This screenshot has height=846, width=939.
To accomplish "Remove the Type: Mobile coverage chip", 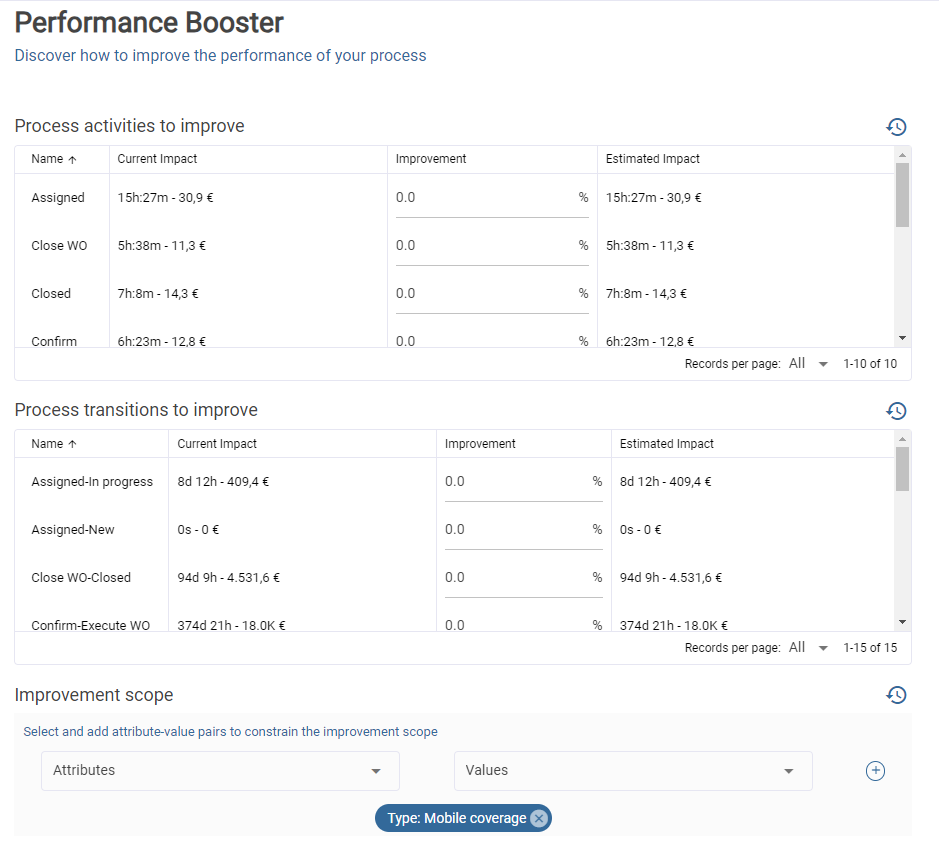I will coord(539,818).
